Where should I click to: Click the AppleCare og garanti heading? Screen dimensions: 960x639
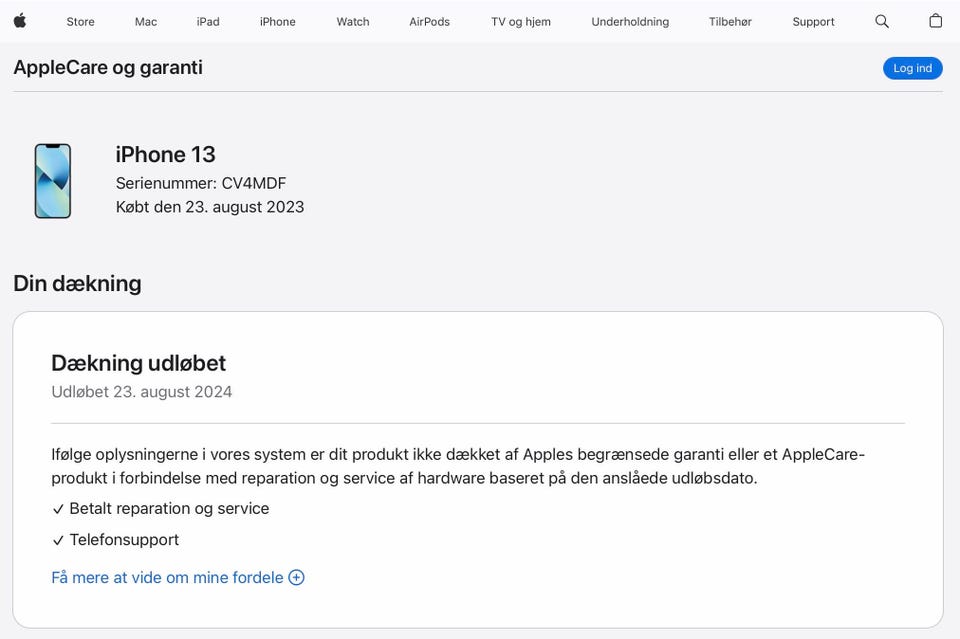(x=108, y=67)
